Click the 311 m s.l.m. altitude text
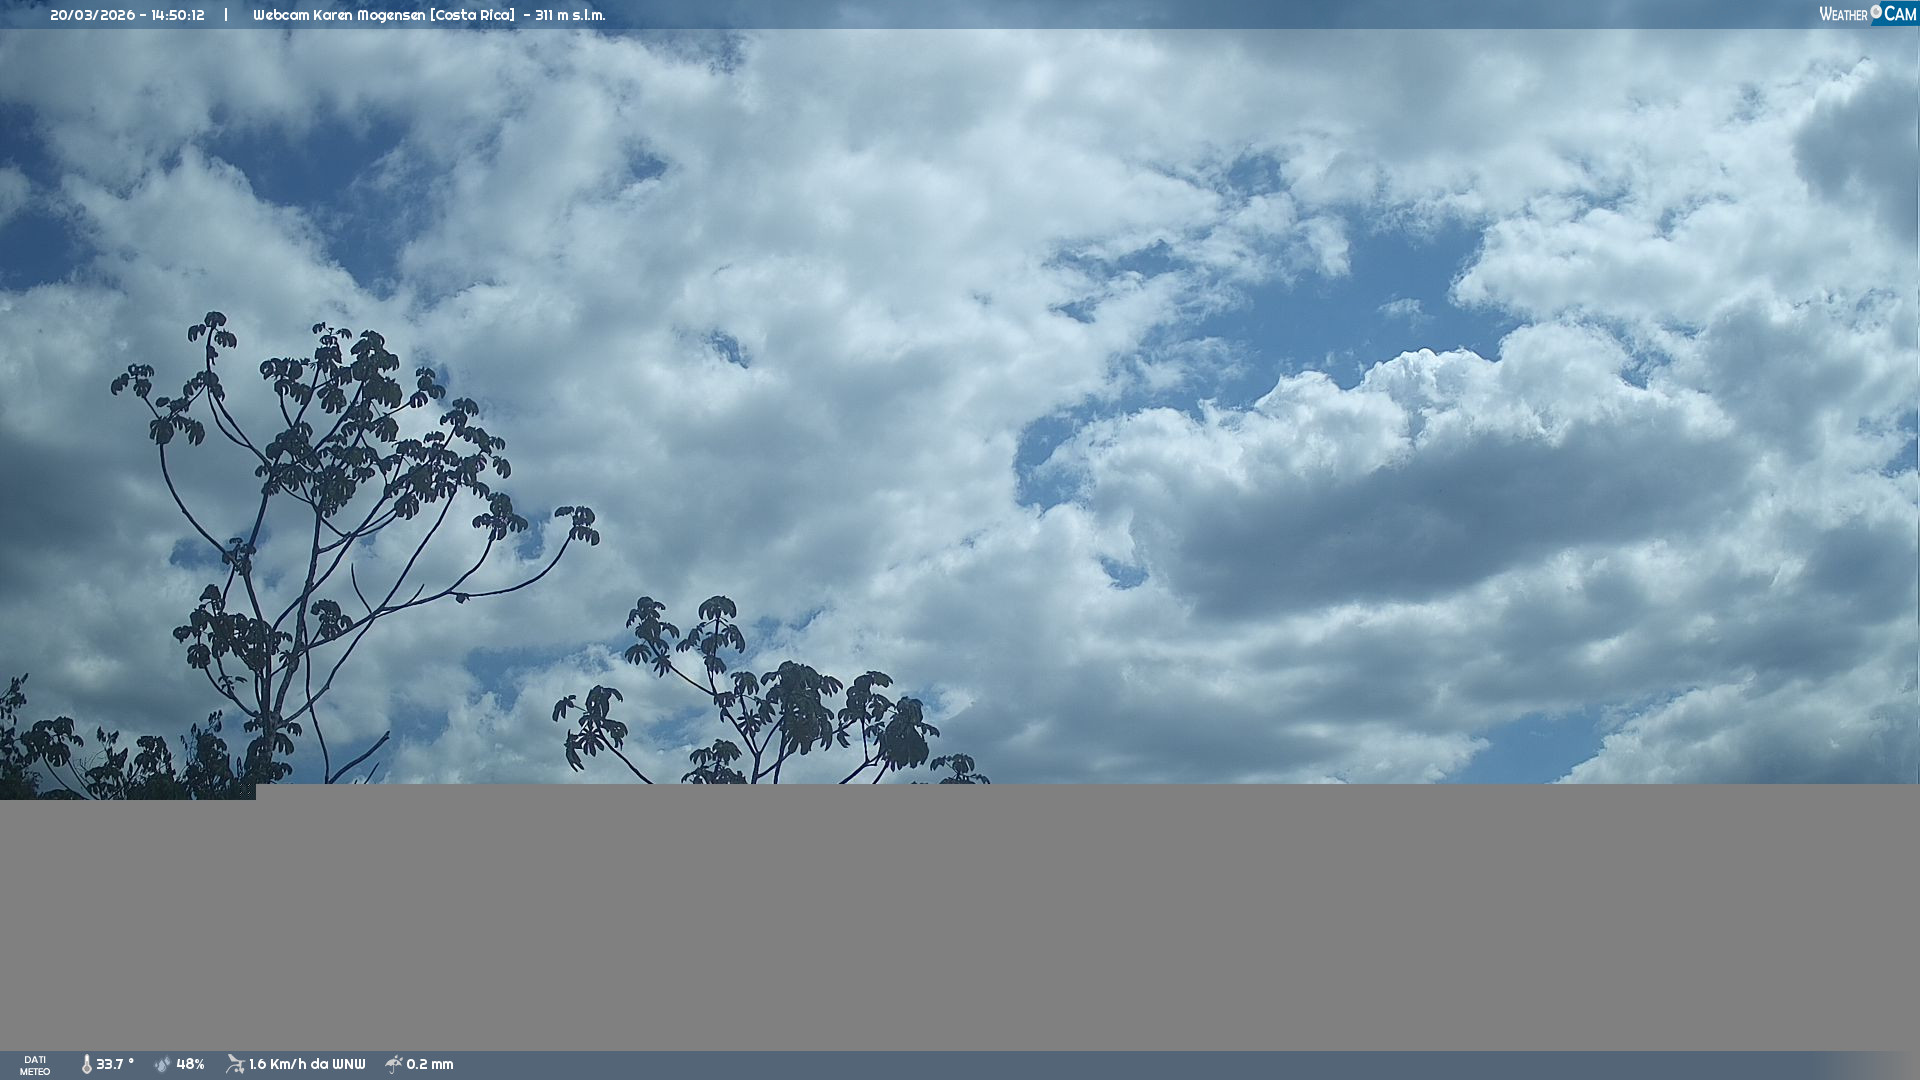 570,15
